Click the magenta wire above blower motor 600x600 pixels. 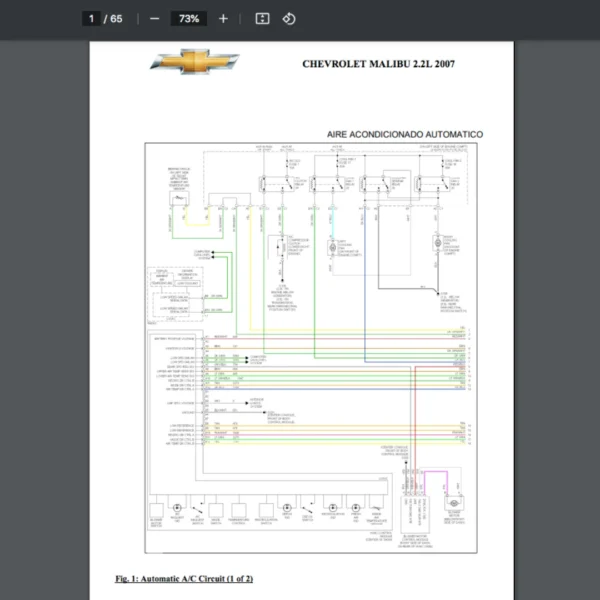[x=436, y=471]
